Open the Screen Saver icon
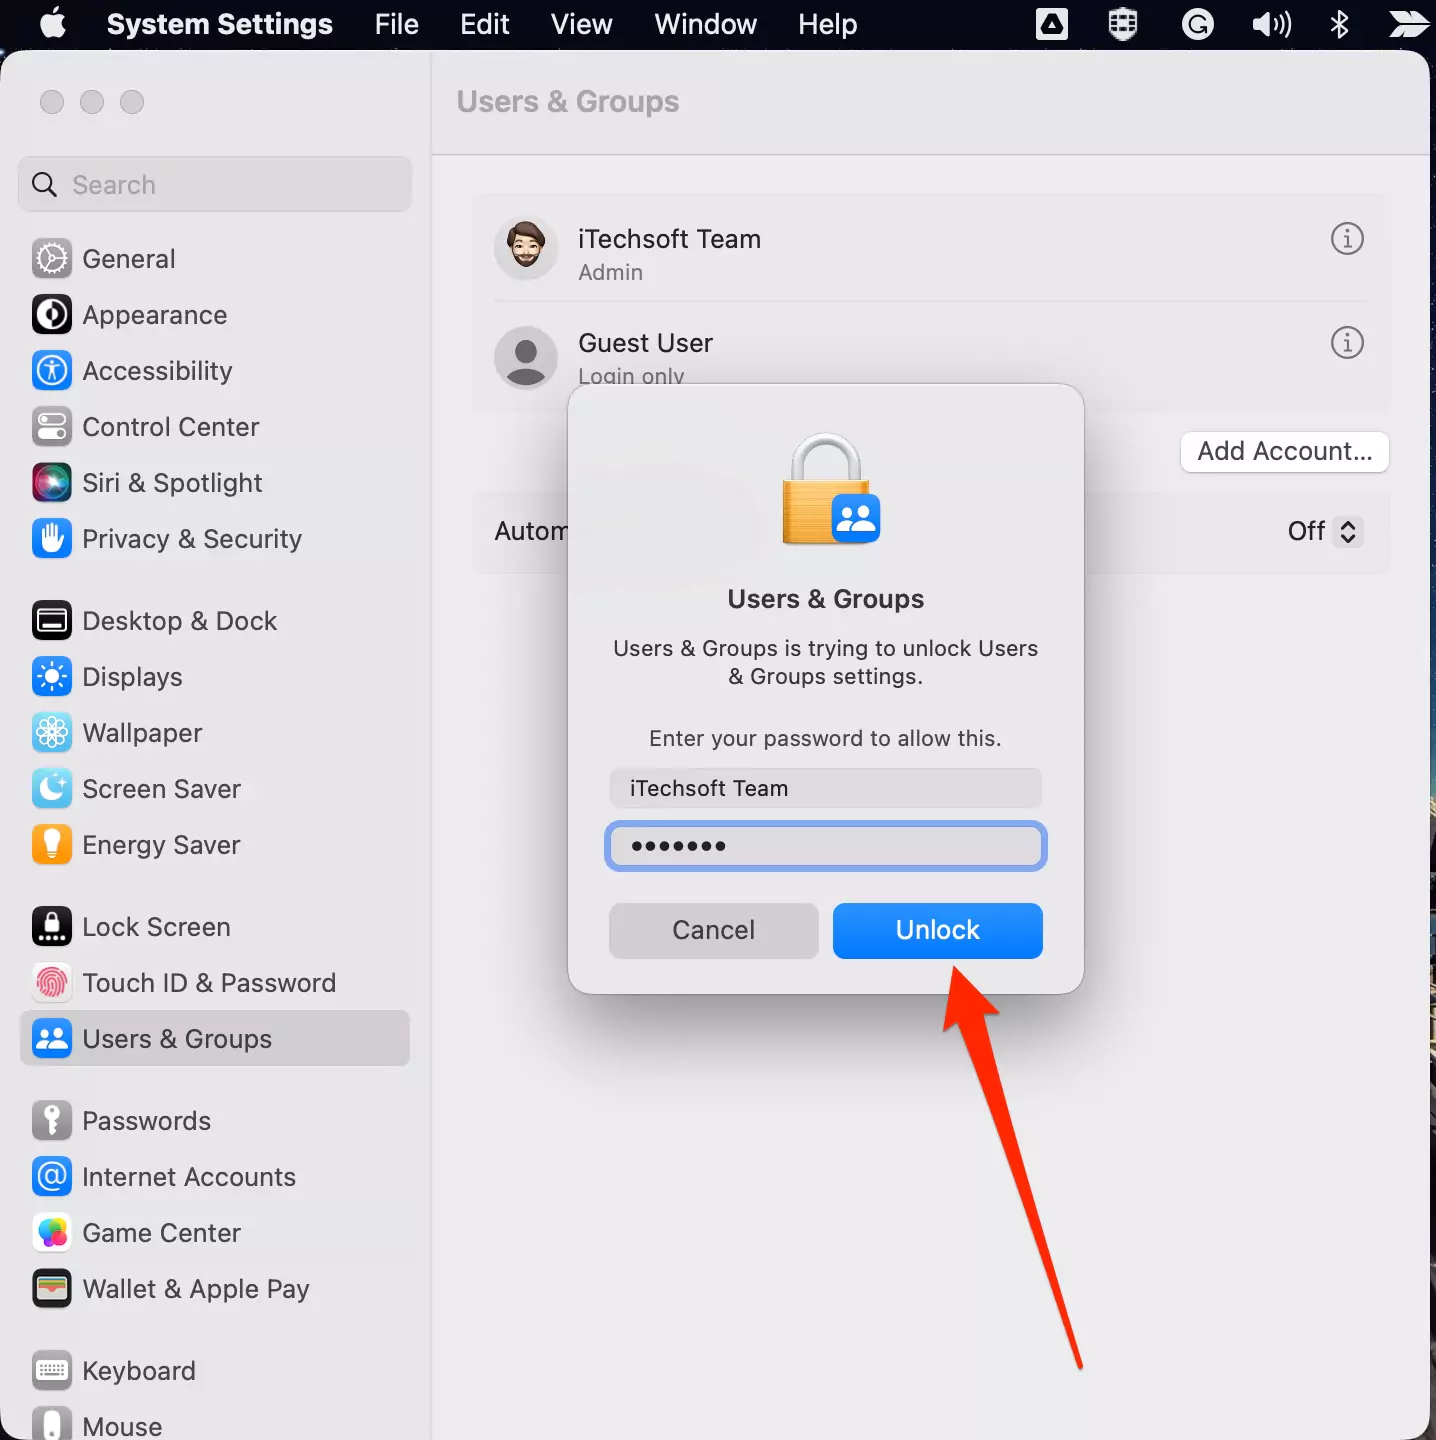1436x1440 pixels. [52, 789]
